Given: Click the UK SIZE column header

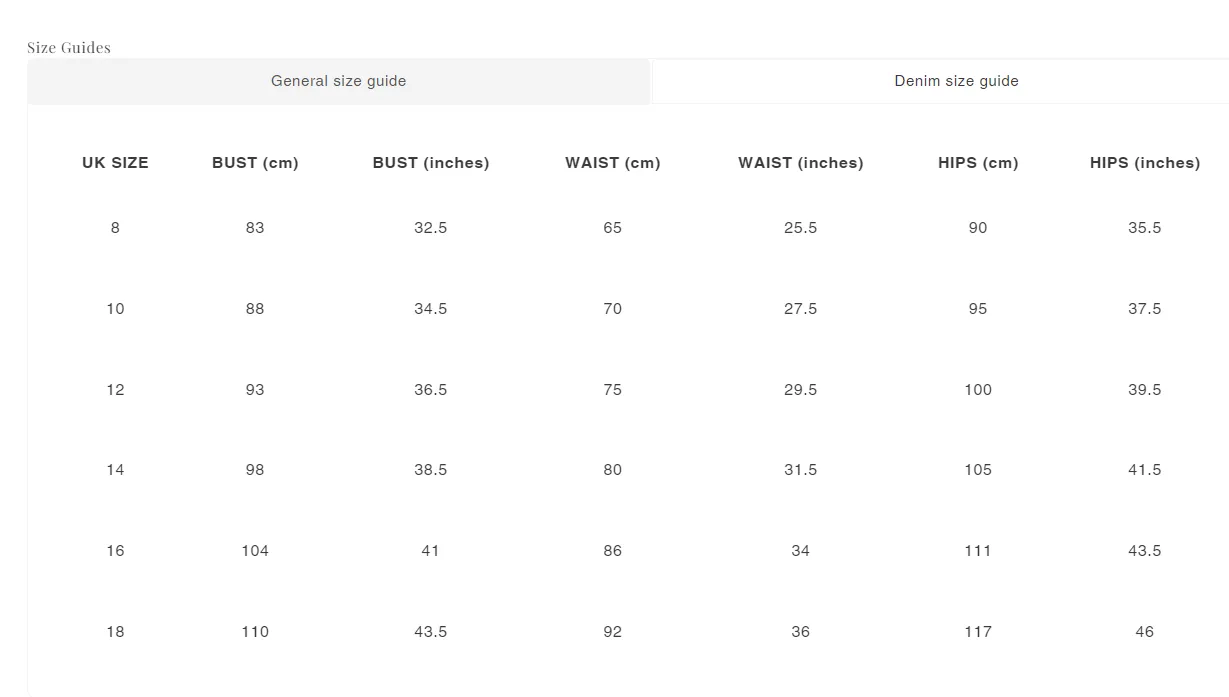Looking at the screenshot, I should point(115,163).
